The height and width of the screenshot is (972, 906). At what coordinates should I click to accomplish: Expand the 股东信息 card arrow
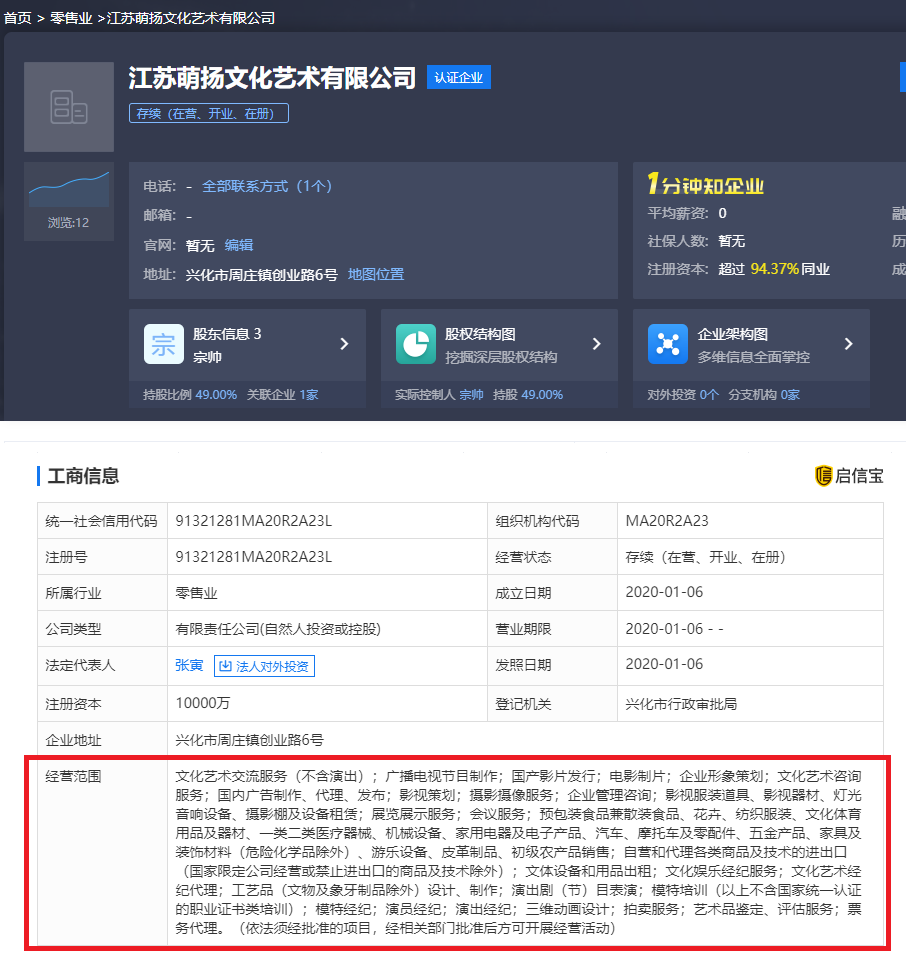click(345, 344)
